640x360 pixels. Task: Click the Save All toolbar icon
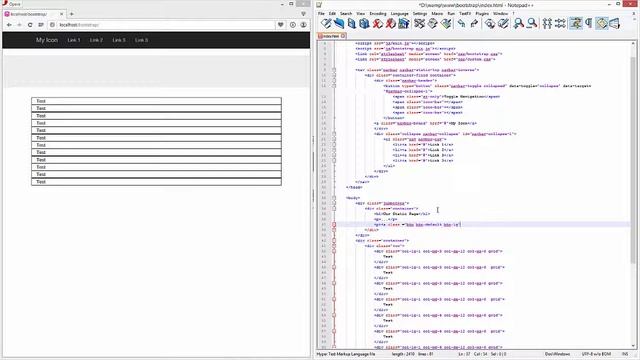point(364,24)
